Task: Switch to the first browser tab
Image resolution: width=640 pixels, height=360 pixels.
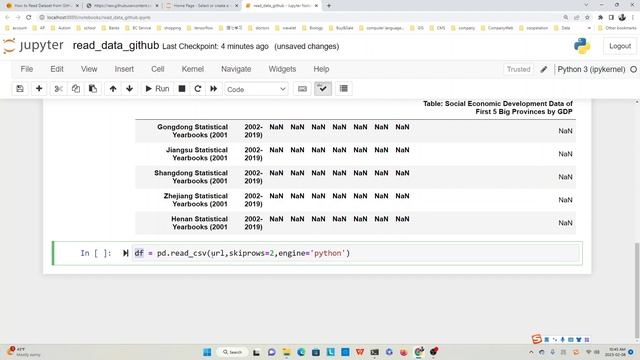Action: point(42,6)
